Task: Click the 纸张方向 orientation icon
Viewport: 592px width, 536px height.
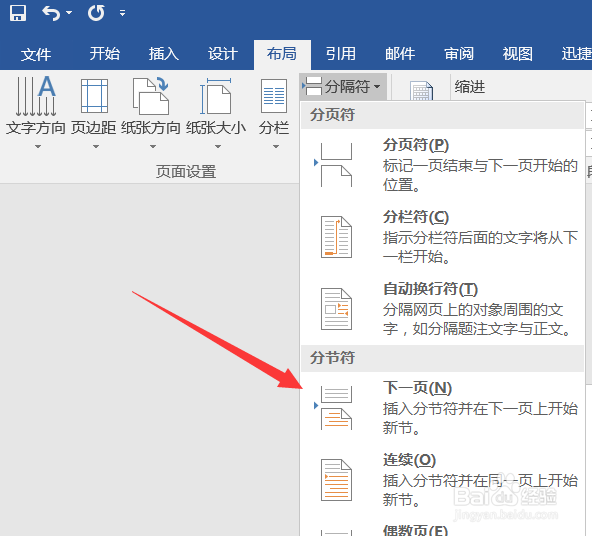Action: pyautogui.click(x=151, y=96)
